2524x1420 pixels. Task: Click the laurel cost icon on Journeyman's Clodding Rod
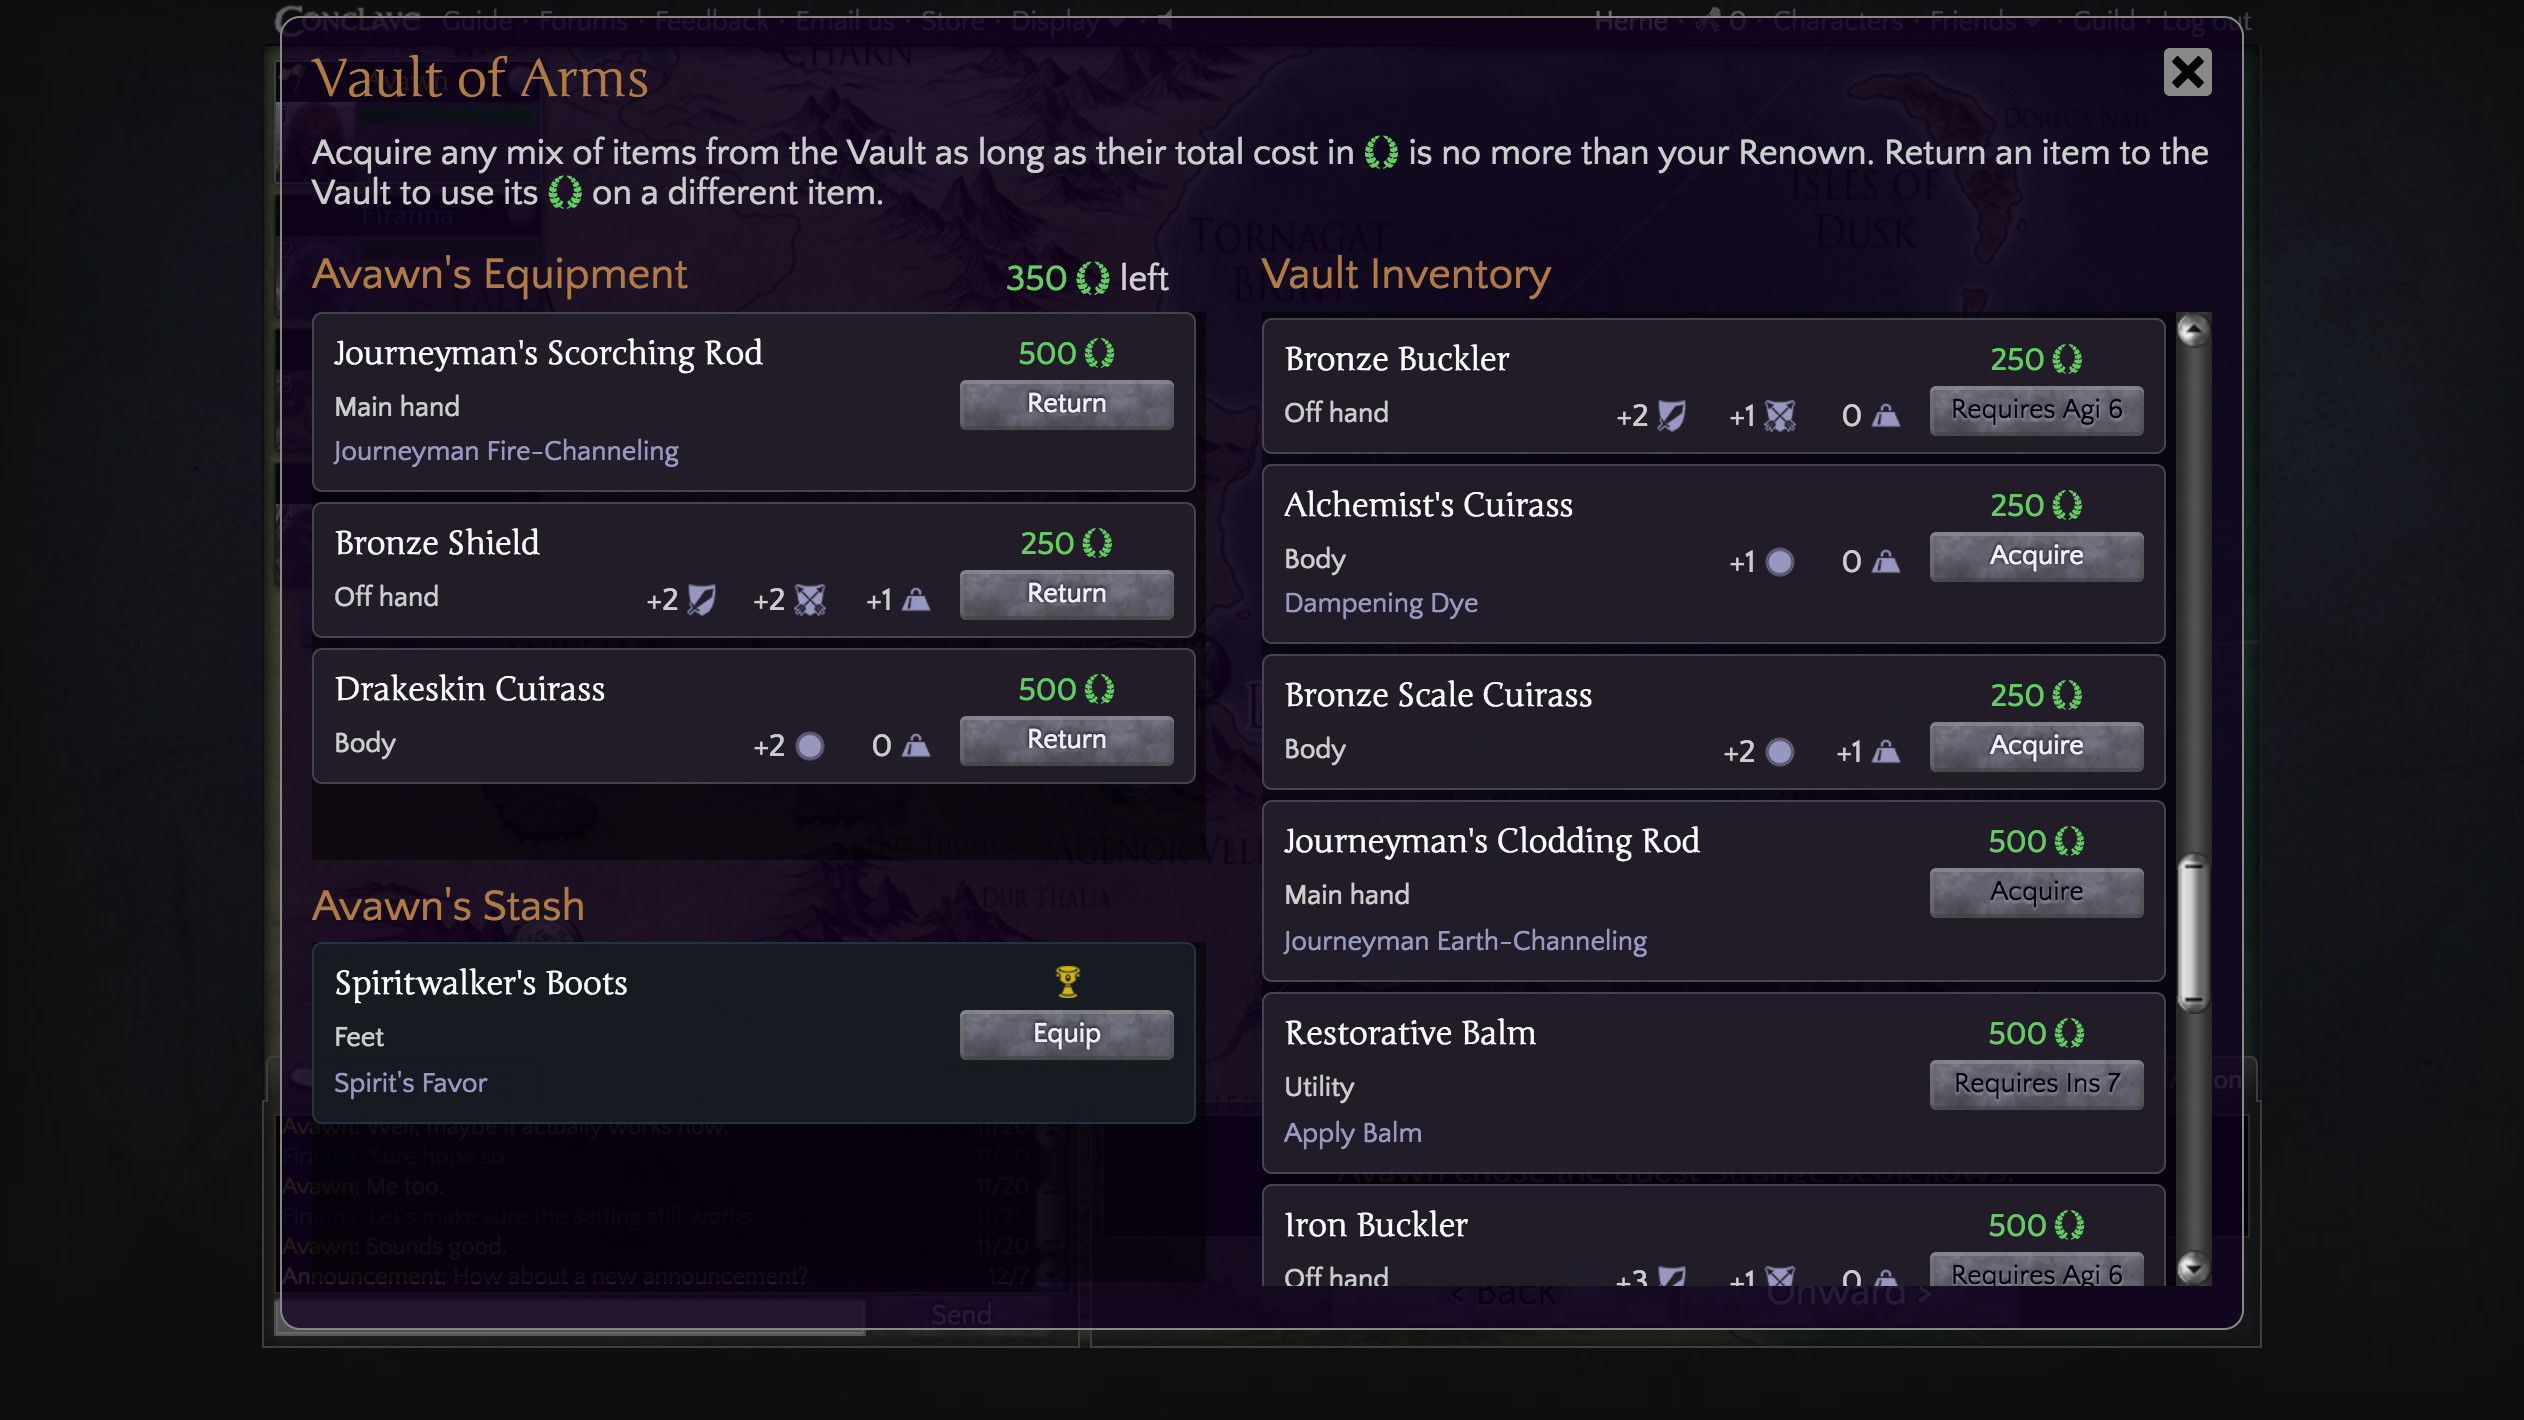click(x=2071, y=841)
